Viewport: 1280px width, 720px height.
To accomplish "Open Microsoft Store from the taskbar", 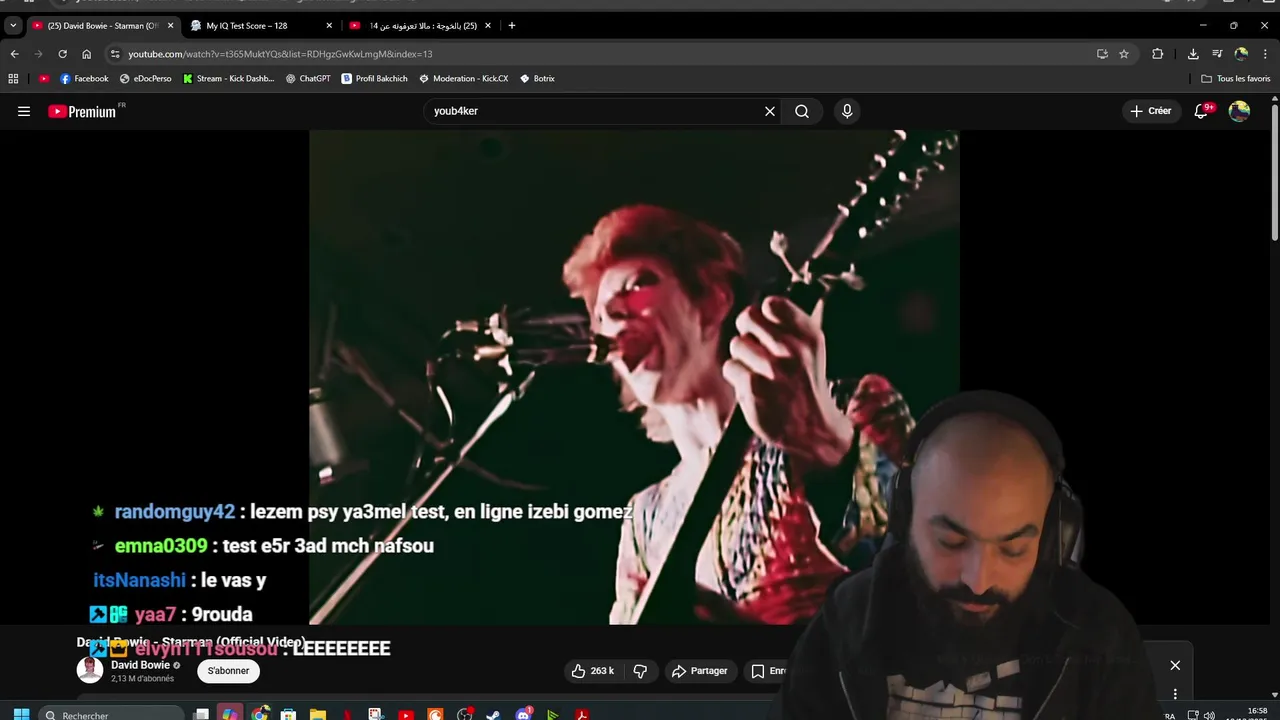I will [x=288, y=714].
